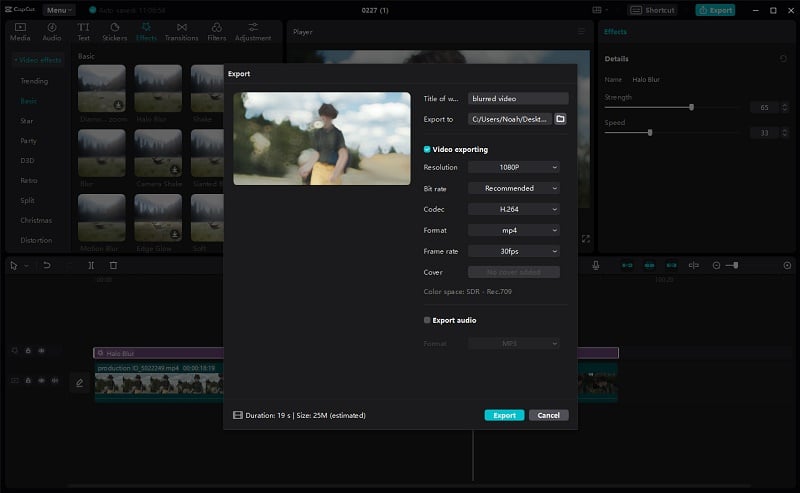Click the reset icon next to Details
Screen dimensions: 800x493
[783, 59]
